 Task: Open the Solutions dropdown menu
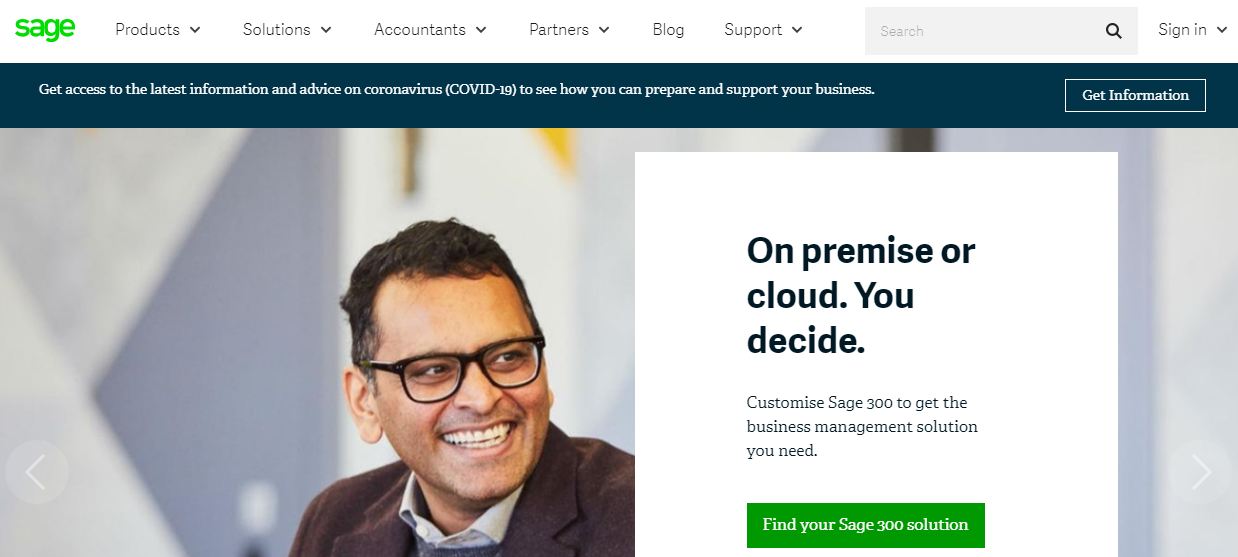[287, 30]
